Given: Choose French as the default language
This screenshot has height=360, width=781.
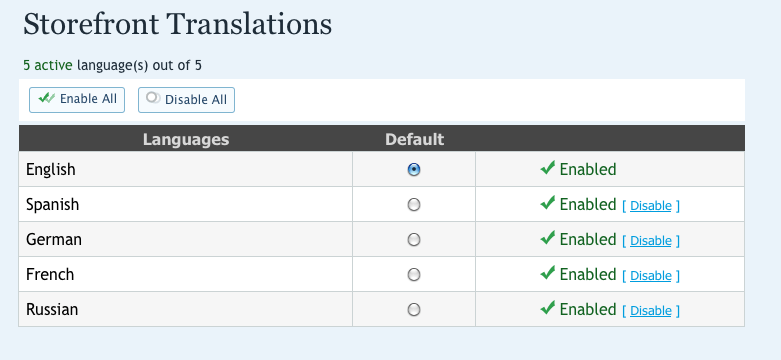Looking at the screenshot, I should tap(414, 275).
